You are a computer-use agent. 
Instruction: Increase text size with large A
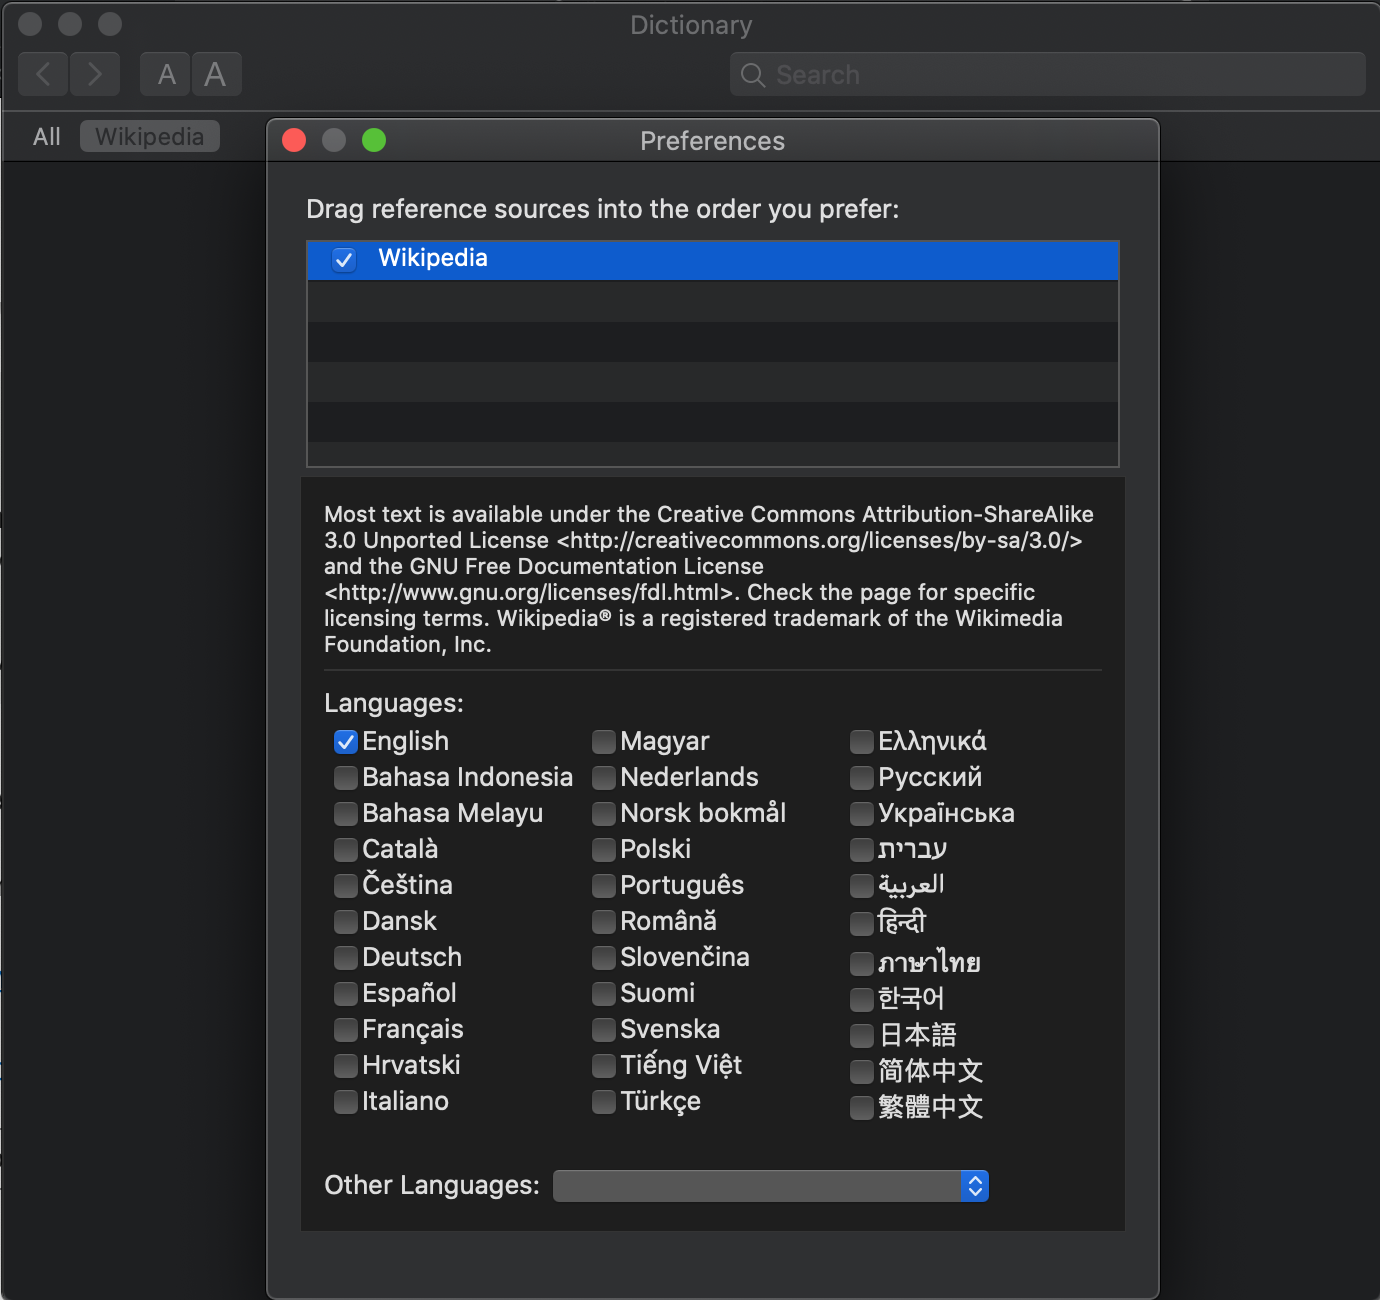(216, 74)
